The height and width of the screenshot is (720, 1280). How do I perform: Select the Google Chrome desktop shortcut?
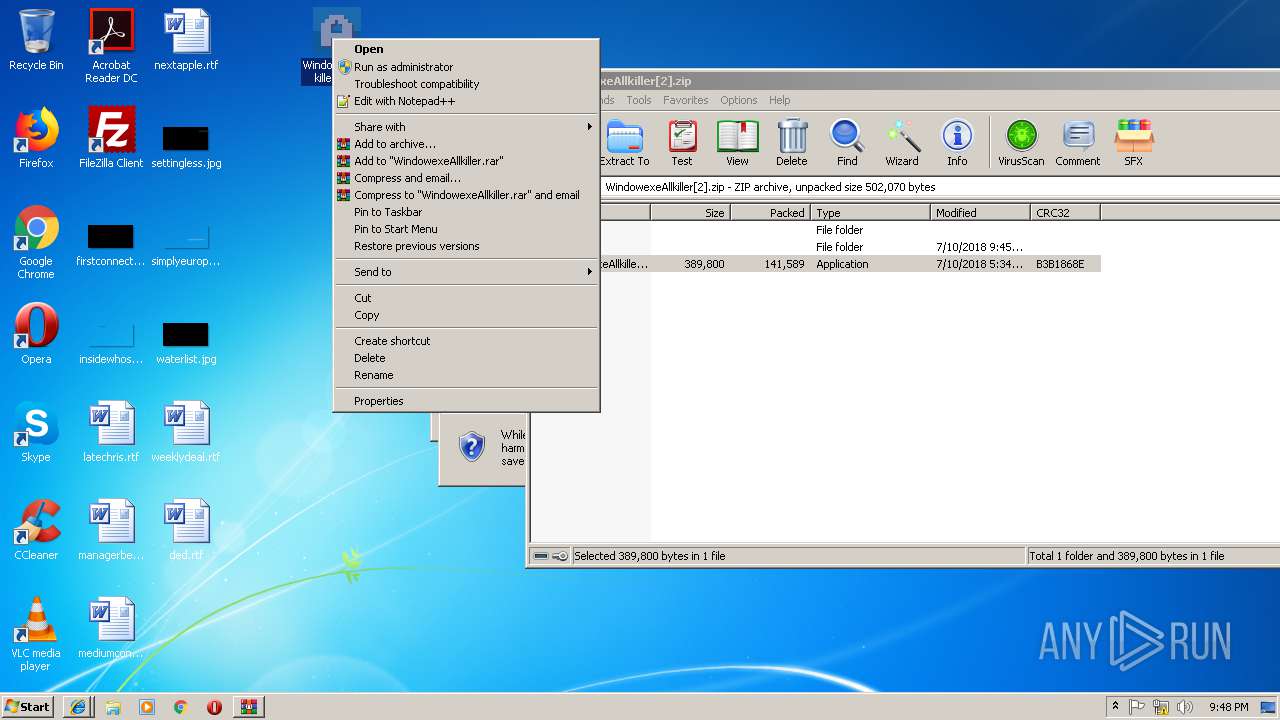(36, 242)
